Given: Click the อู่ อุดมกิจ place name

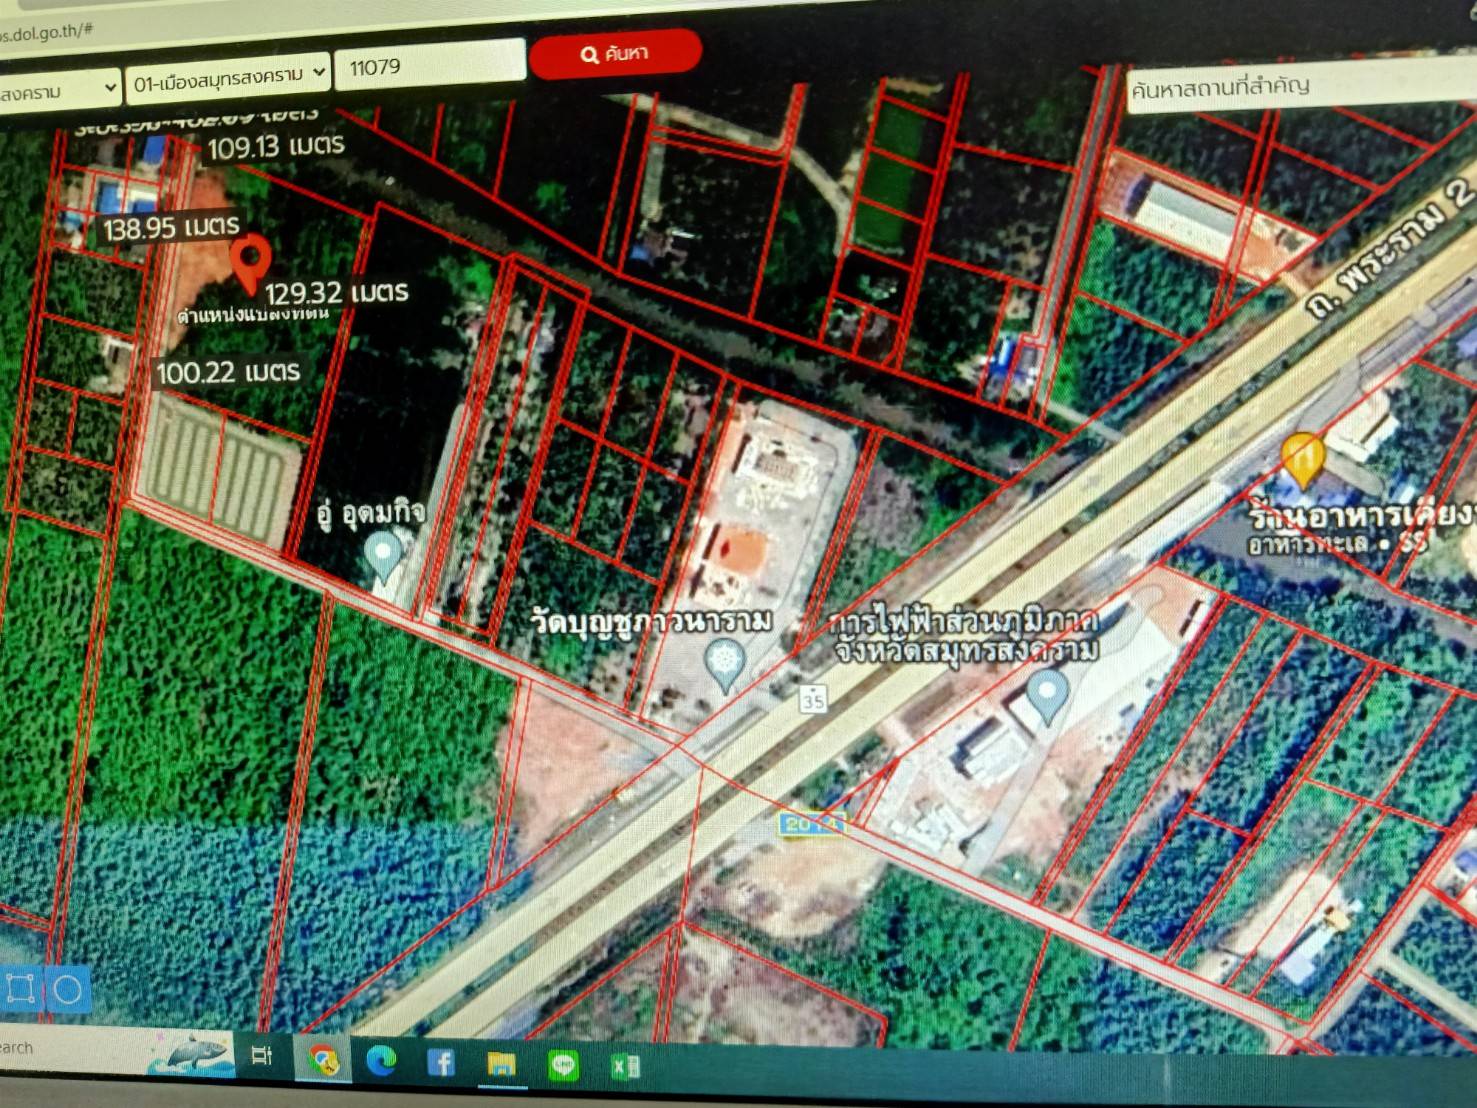Looking at the screenshot, I should [371, 514].
